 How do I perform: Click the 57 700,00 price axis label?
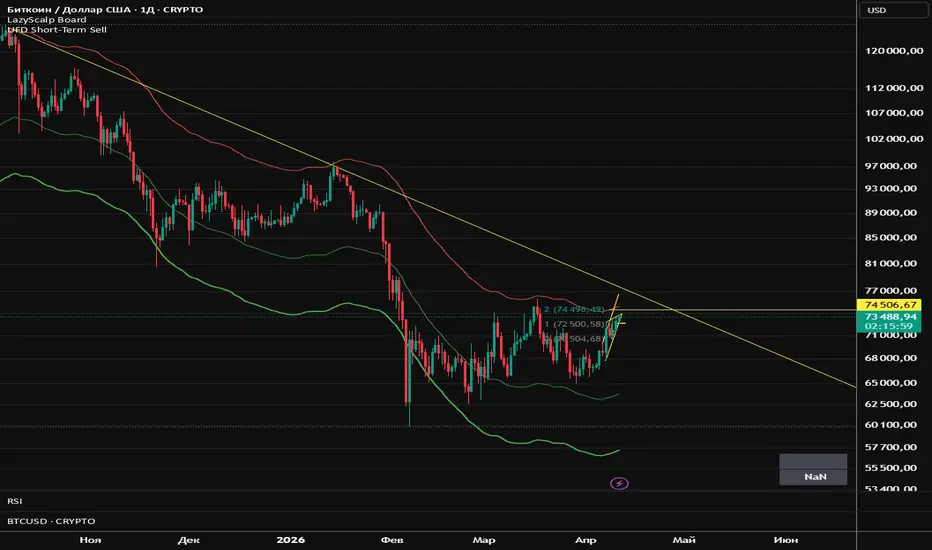891,447
